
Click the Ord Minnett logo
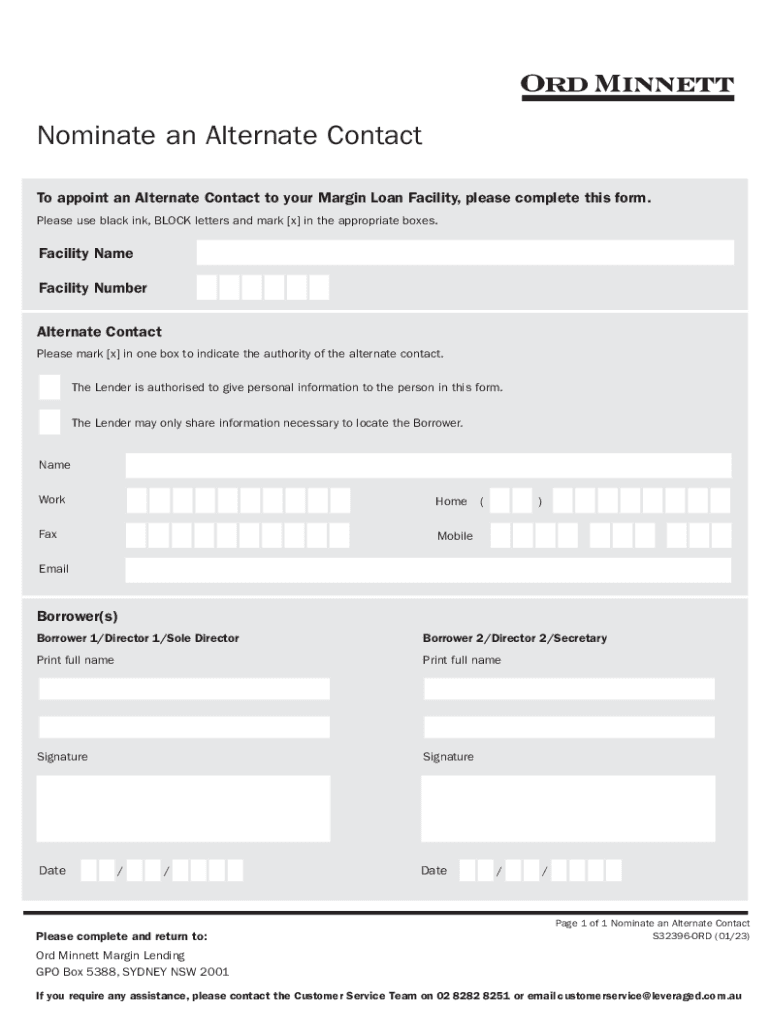pyautogui.click(x=627, y=86)
